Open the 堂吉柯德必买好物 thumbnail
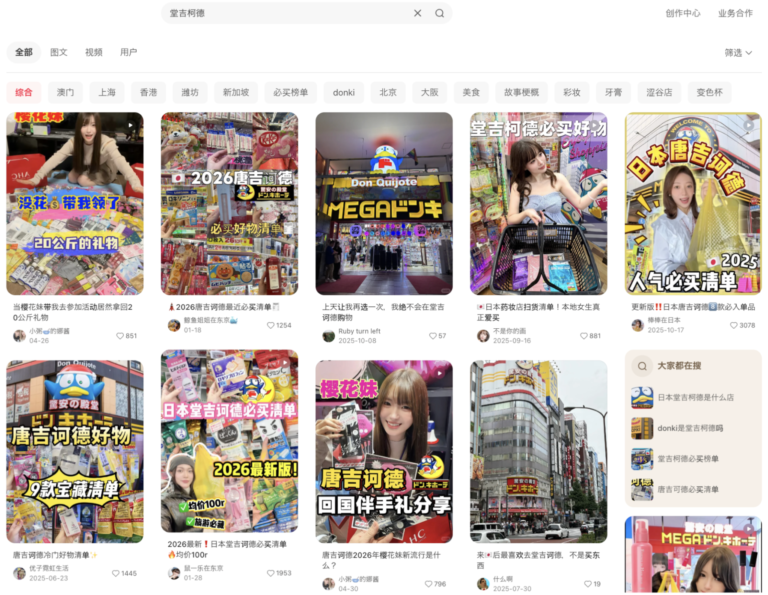The width and height of the screenshot is (768, 595). click(x=539, y=204)
